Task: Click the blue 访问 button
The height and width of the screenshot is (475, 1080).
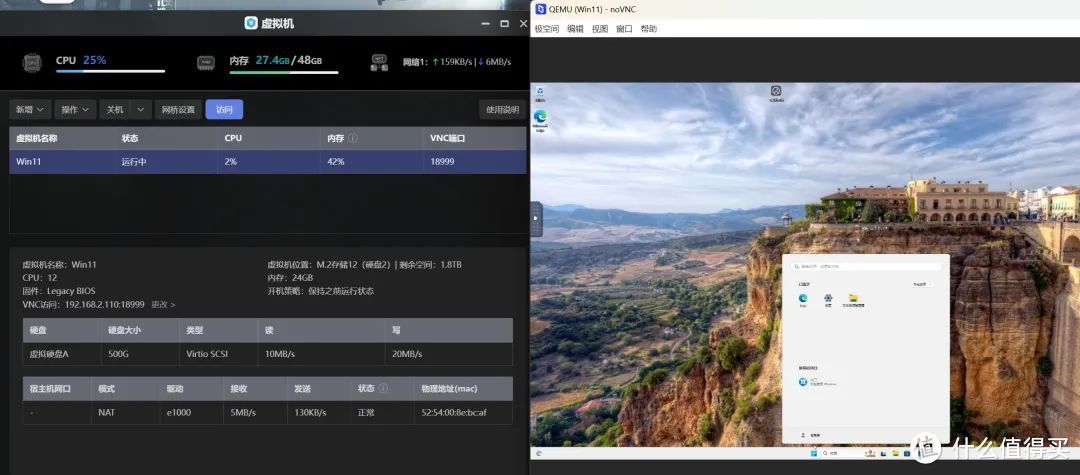Action: (224, 110)
